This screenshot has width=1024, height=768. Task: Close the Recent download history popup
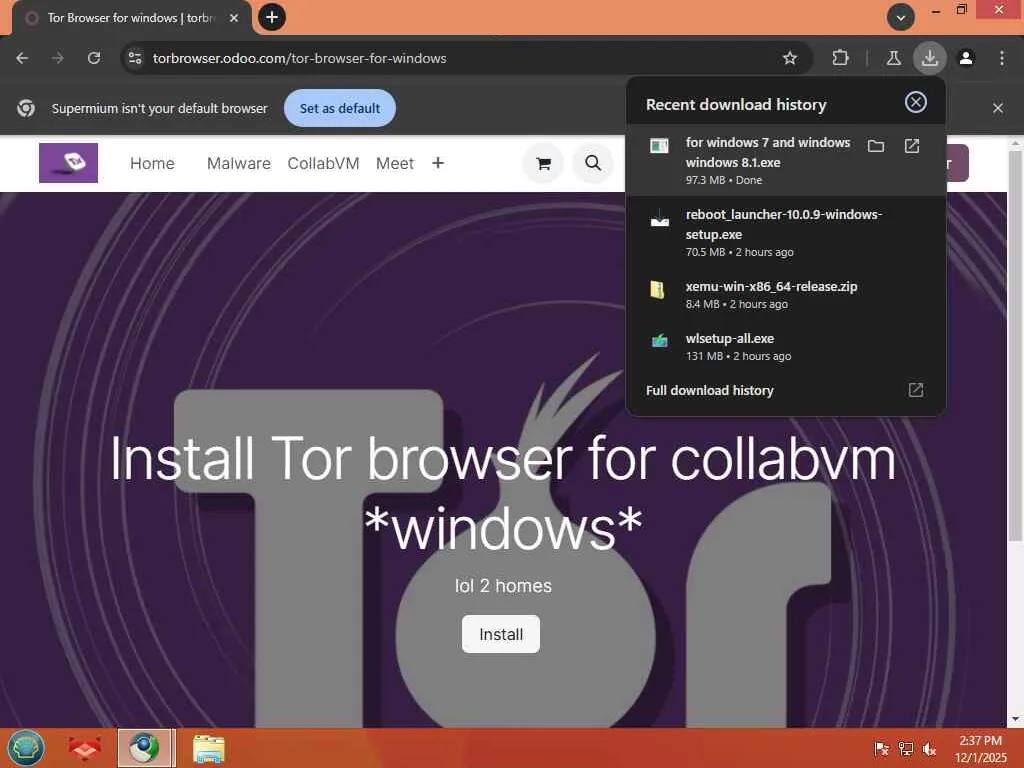click(916, 103)
